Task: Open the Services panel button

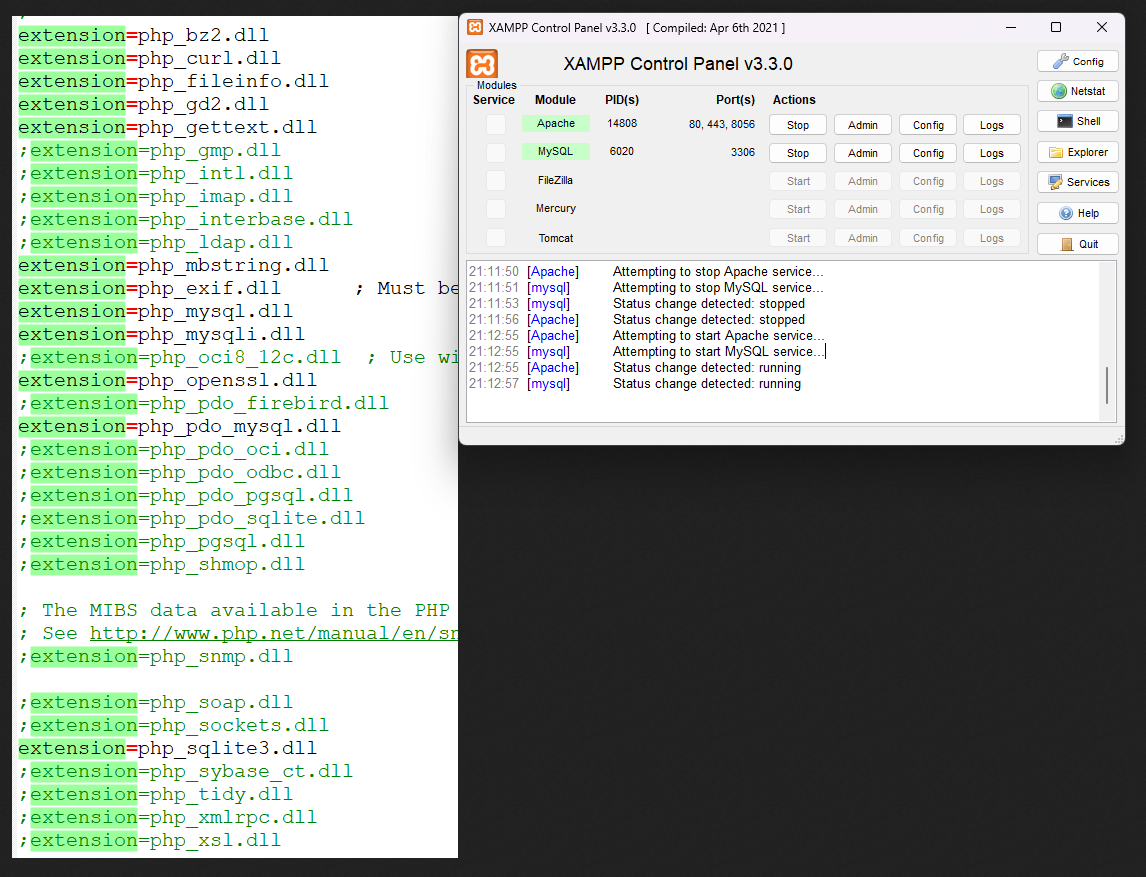Action: click(x=1077, y=182)
